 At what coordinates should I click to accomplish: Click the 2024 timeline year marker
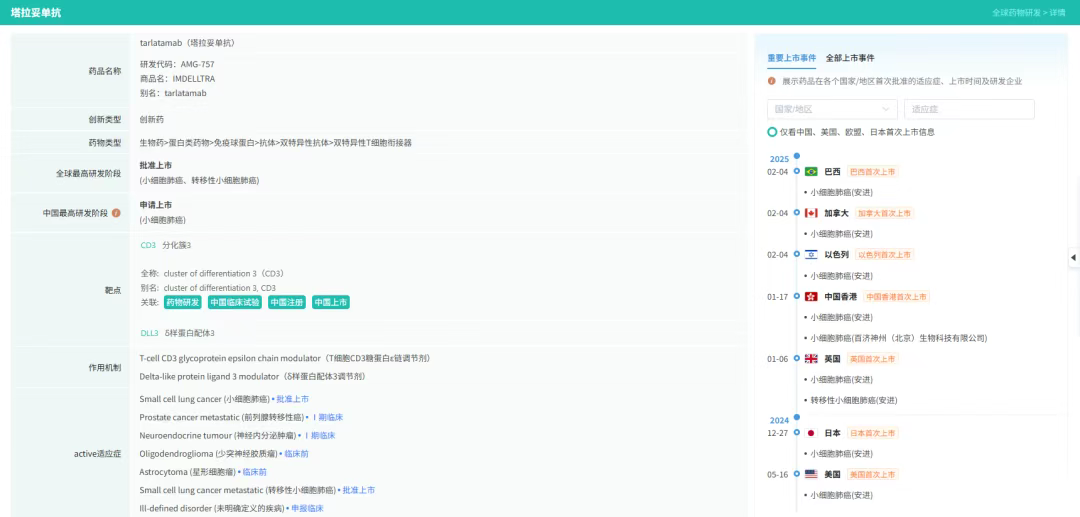779,420
